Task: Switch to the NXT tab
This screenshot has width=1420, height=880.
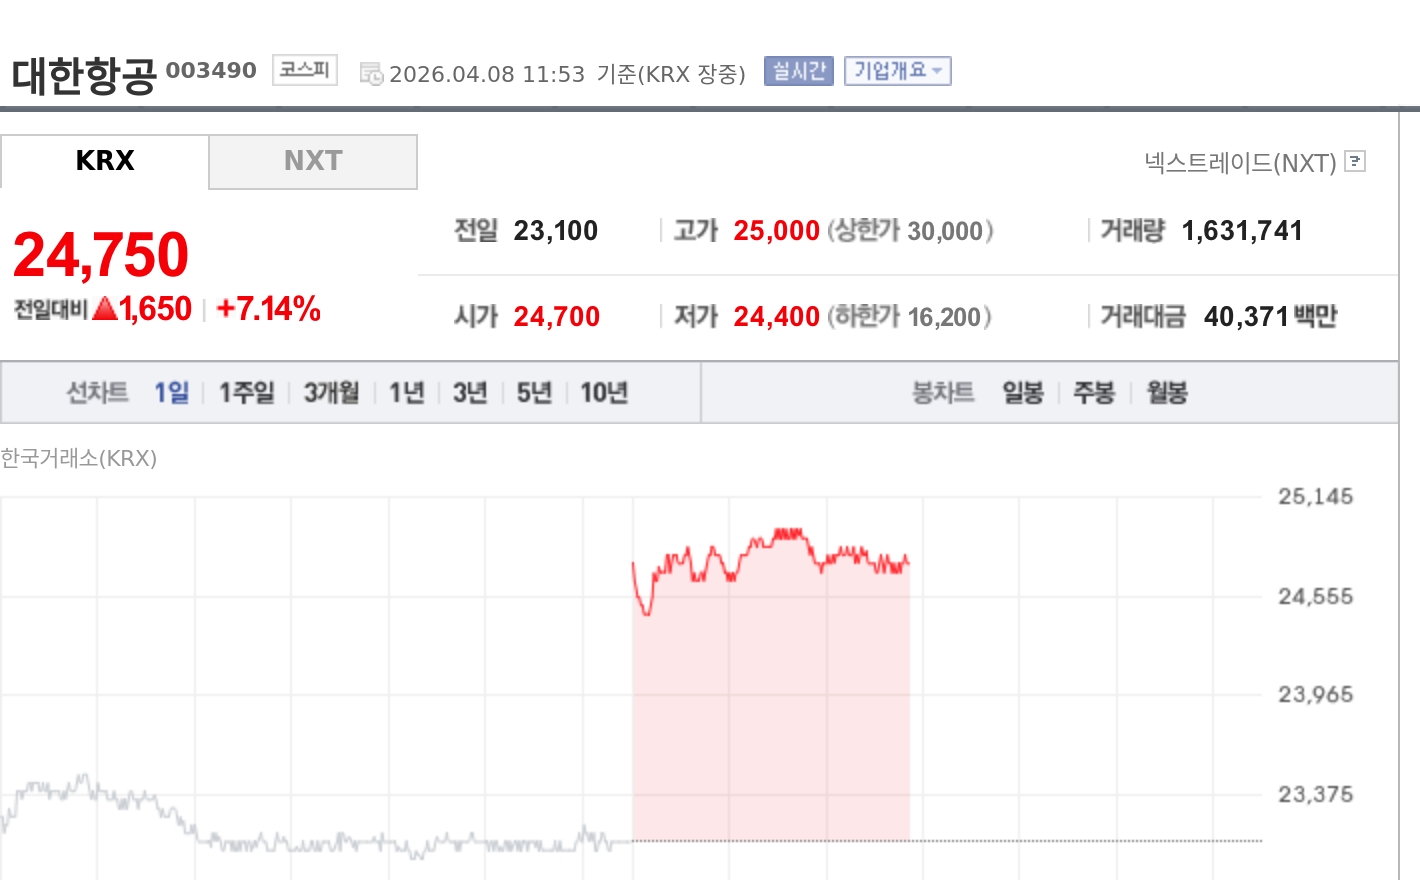Action: pos(313,161)
